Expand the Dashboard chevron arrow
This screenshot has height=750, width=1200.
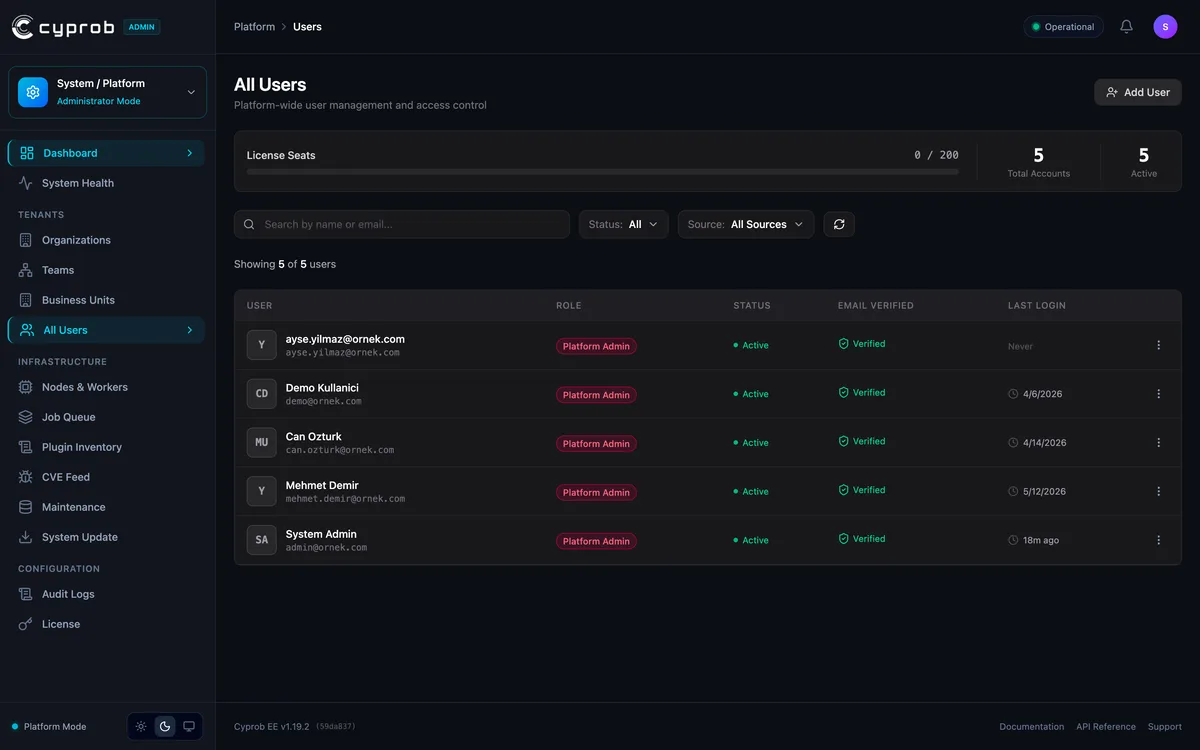click(x=190, y=153)
